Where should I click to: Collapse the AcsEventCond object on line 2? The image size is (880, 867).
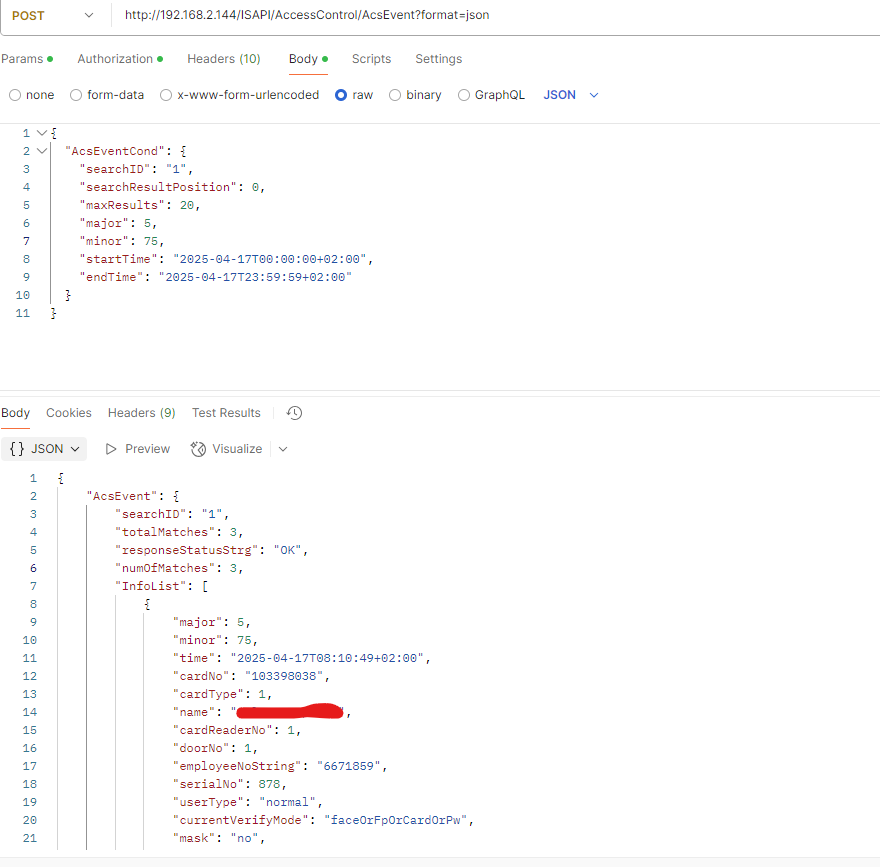(x=39, y=150)
